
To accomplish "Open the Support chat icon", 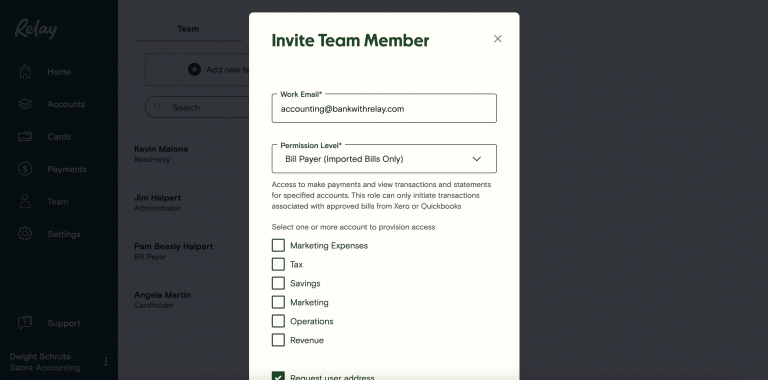I will pos(25,323).
